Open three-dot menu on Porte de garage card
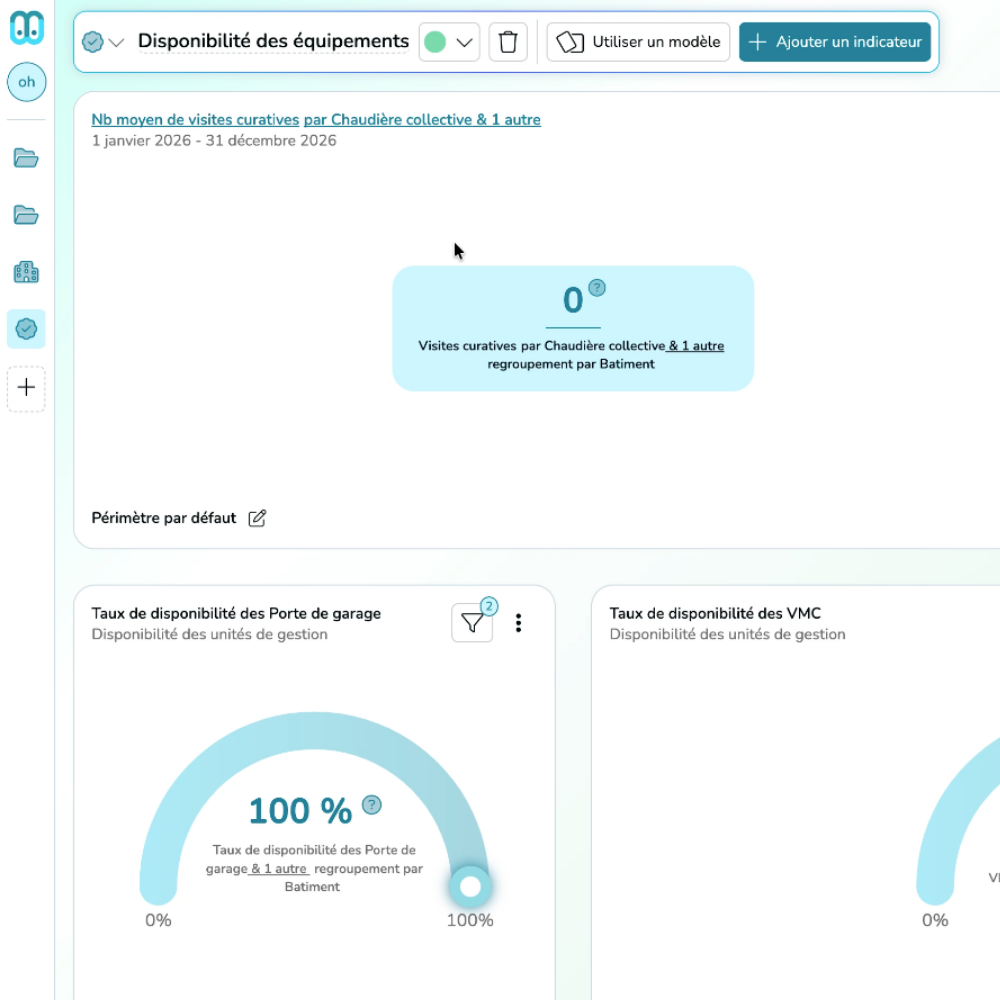This screenshot has height=1000, width=1000. (518, 623)
